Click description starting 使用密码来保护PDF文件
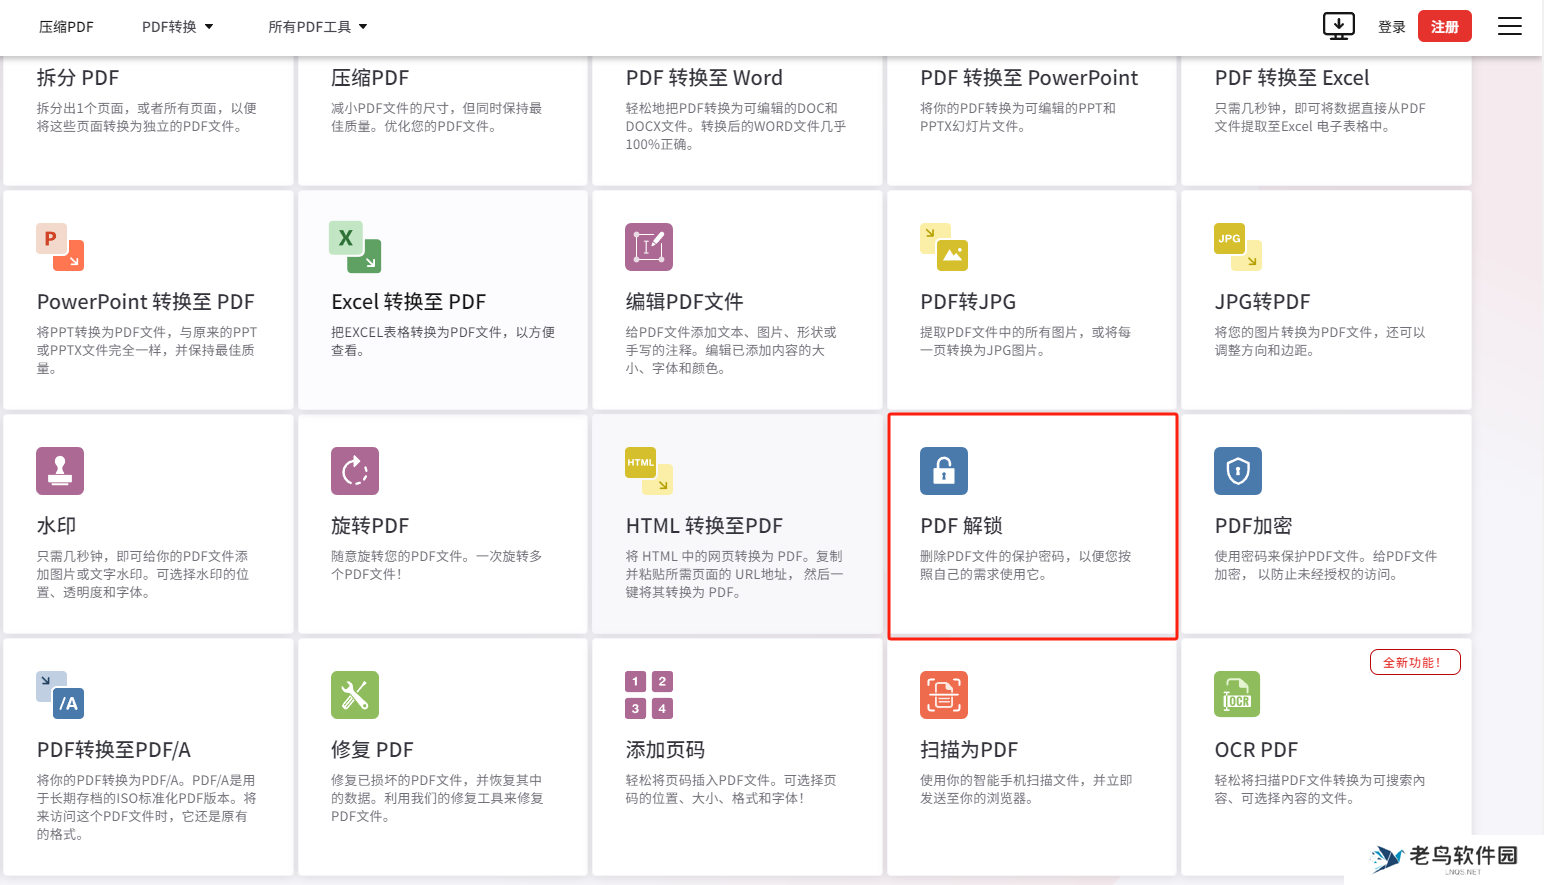The image size is (1544, 885). (1326, 565)
